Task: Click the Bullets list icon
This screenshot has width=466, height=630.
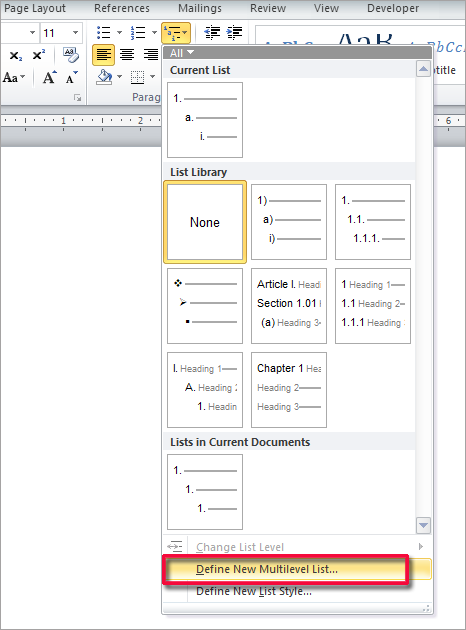Action: (x=104, y=33)
